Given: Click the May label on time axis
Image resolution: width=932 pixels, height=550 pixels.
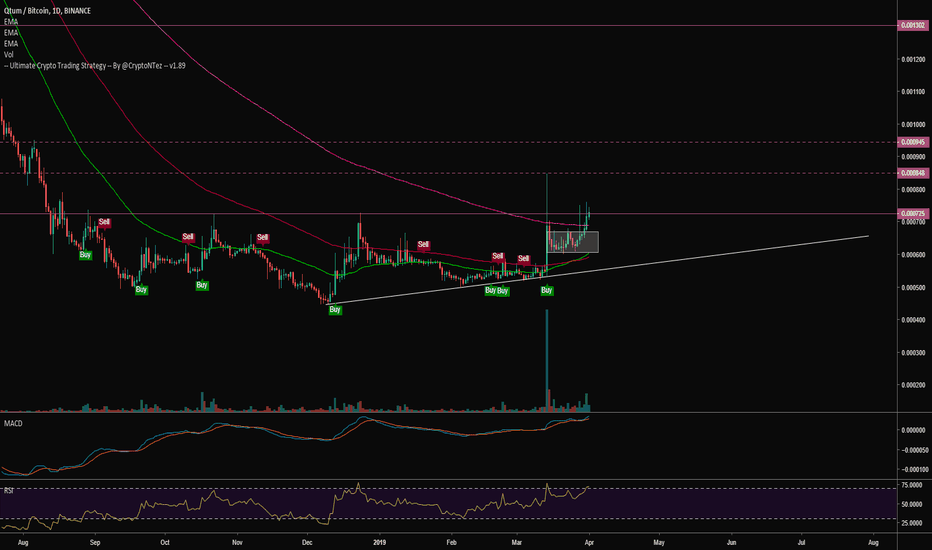Looking at the screenshot, I should pos(659,542).
